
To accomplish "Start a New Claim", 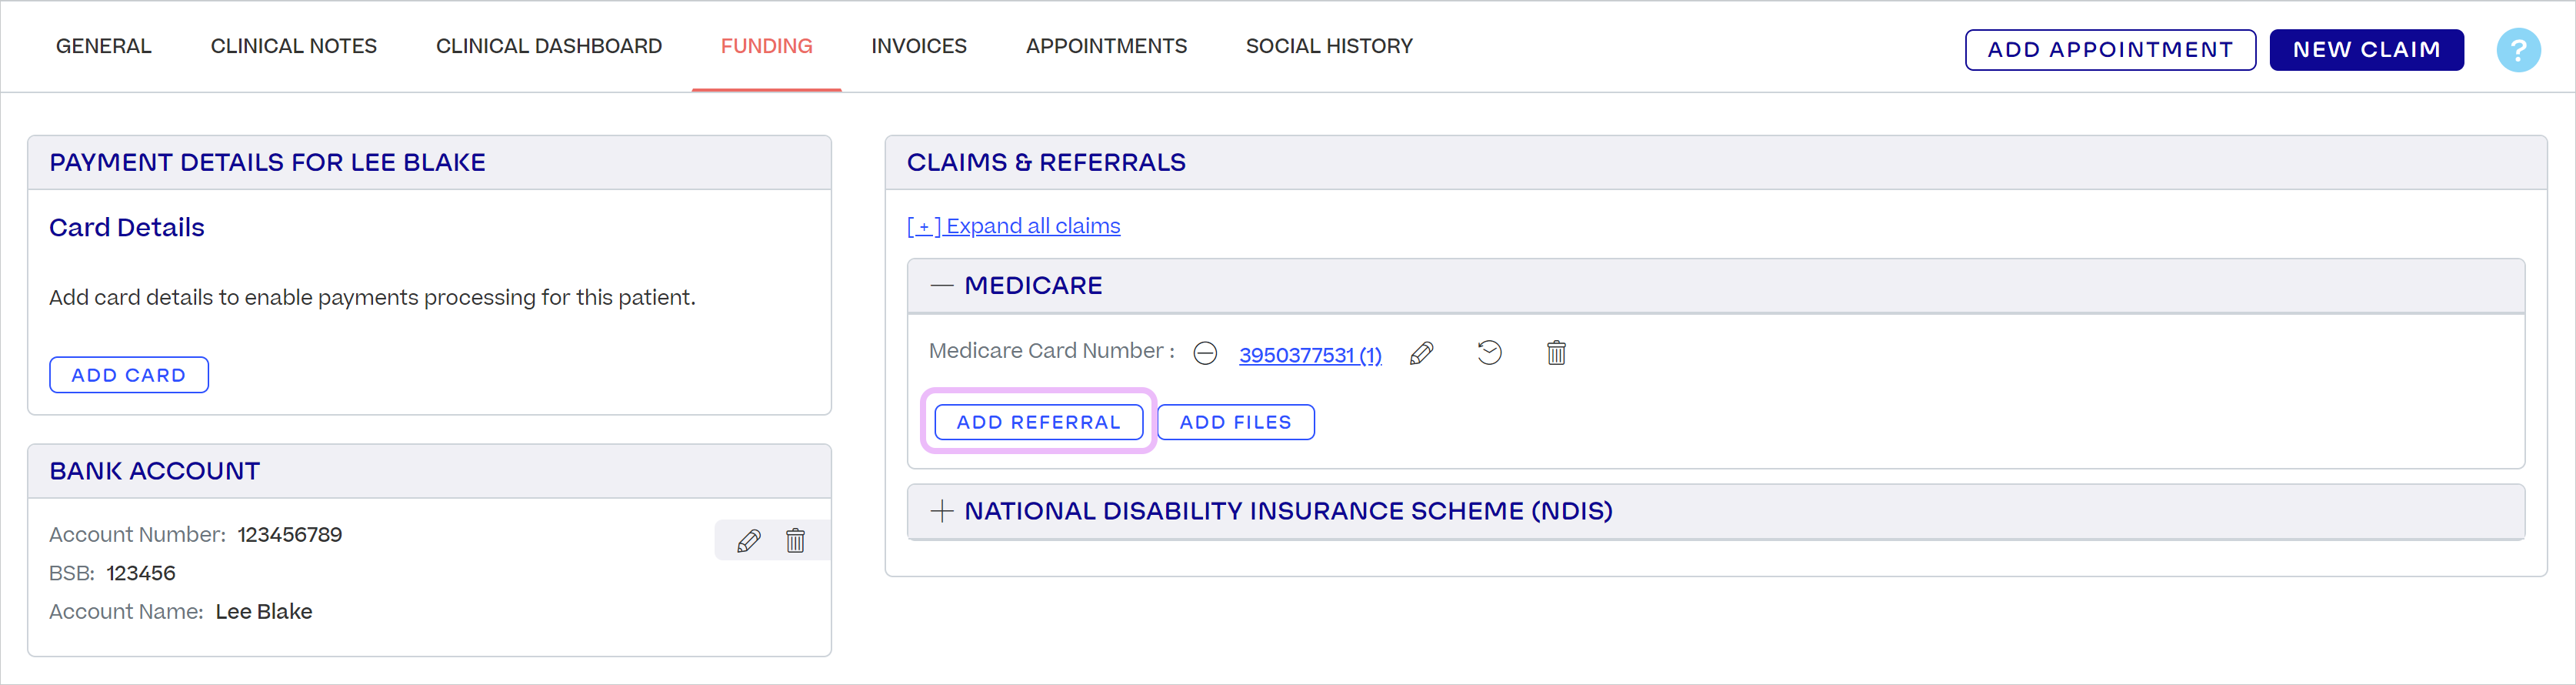I will tap(2365, 50).
